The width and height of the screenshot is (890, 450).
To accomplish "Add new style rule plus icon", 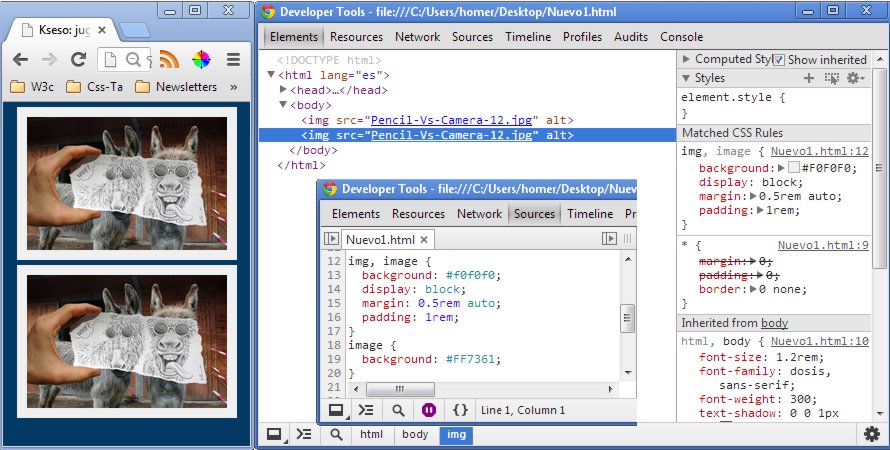I will [x=809, y=78].
